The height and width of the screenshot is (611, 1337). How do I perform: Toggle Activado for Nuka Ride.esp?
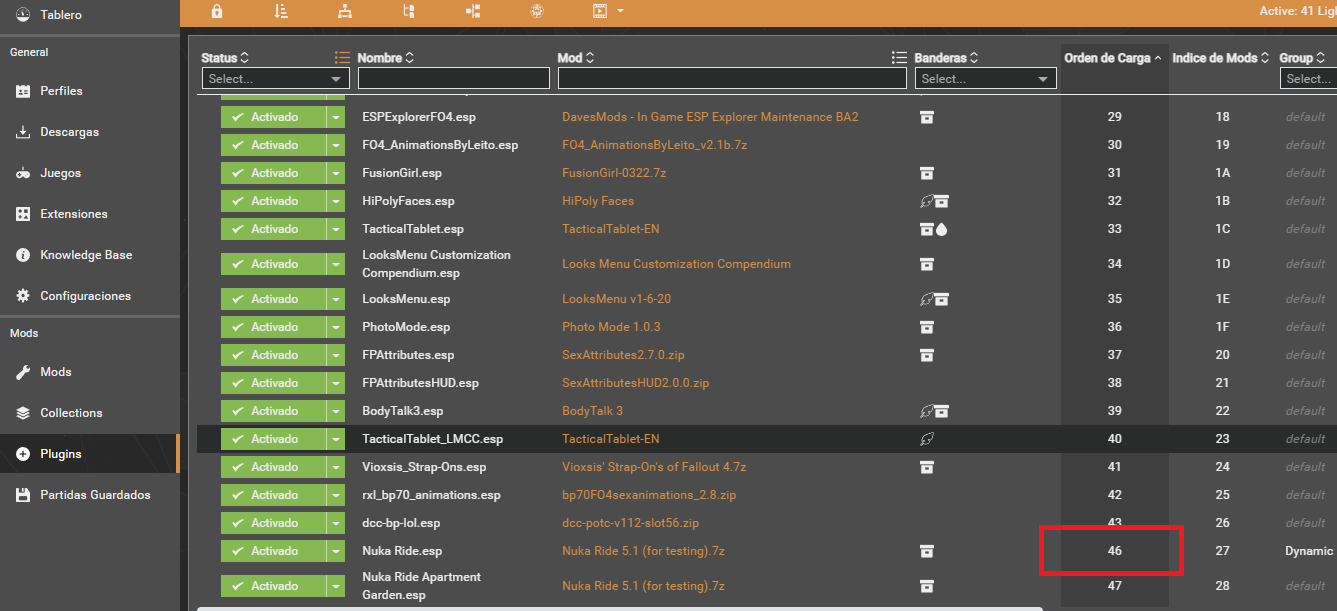coord(272,551)
